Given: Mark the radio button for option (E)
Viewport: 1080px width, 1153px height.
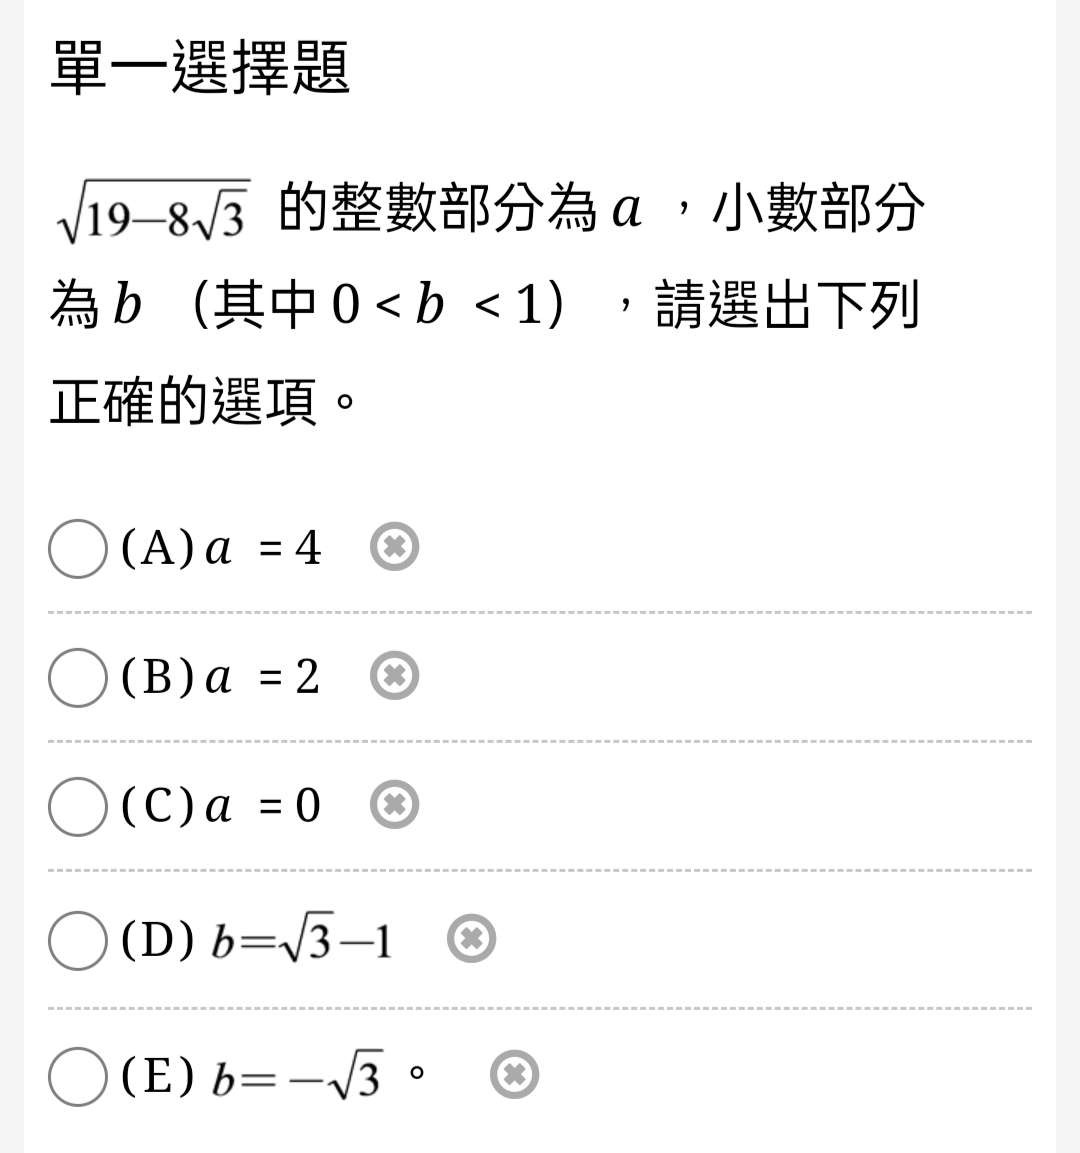Looking at the screenshot, I should coord(78,1077).
